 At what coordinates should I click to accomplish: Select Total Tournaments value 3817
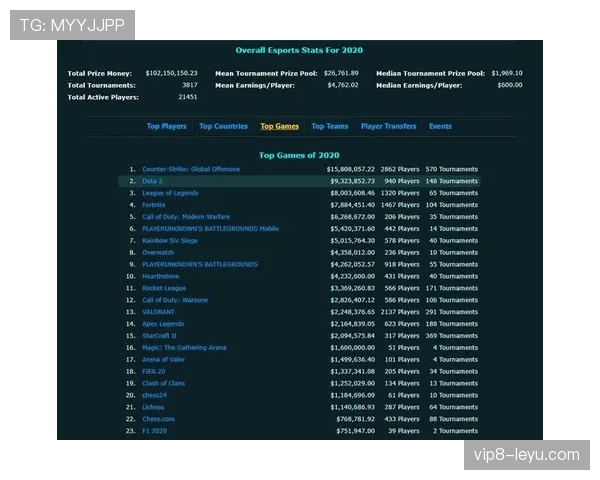click(x=190, y=85)
